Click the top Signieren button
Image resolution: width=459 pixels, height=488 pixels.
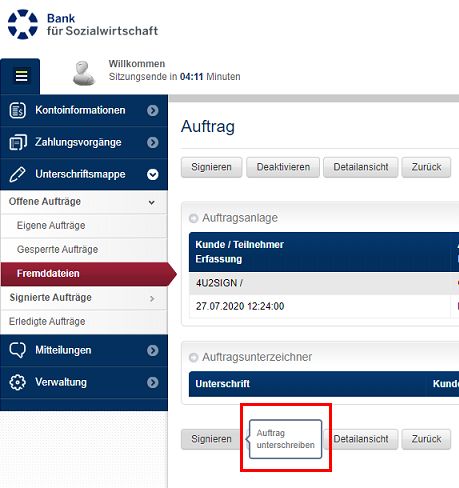[211, 167]
